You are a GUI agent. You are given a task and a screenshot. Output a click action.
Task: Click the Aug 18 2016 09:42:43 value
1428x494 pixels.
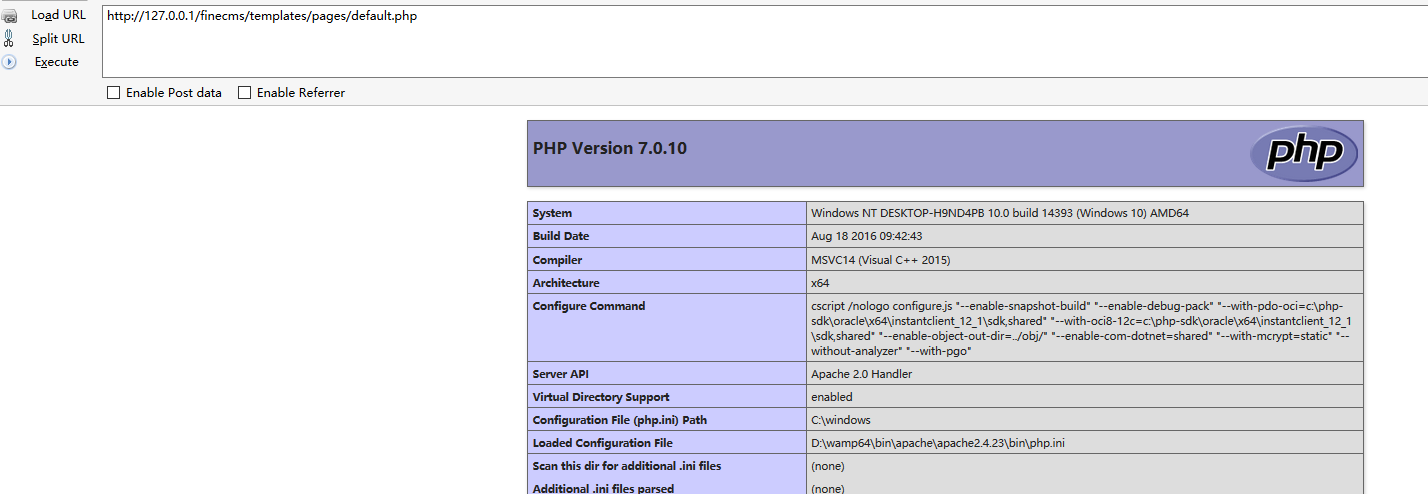[x=867, y=236]
